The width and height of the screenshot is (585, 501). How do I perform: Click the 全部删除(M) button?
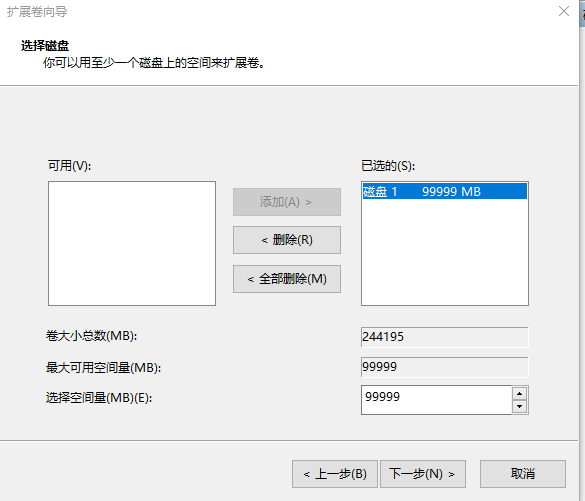(287, 279)
